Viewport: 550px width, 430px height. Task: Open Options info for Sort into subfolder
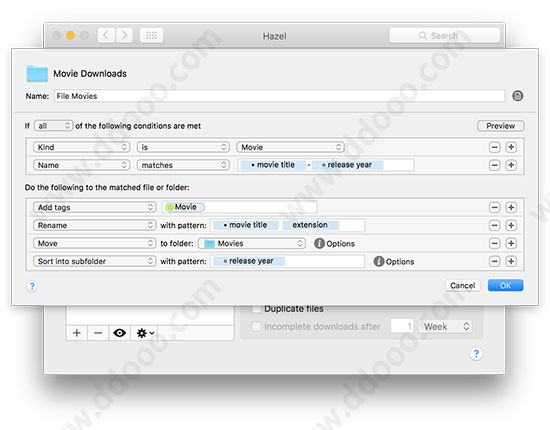point(379,261)
